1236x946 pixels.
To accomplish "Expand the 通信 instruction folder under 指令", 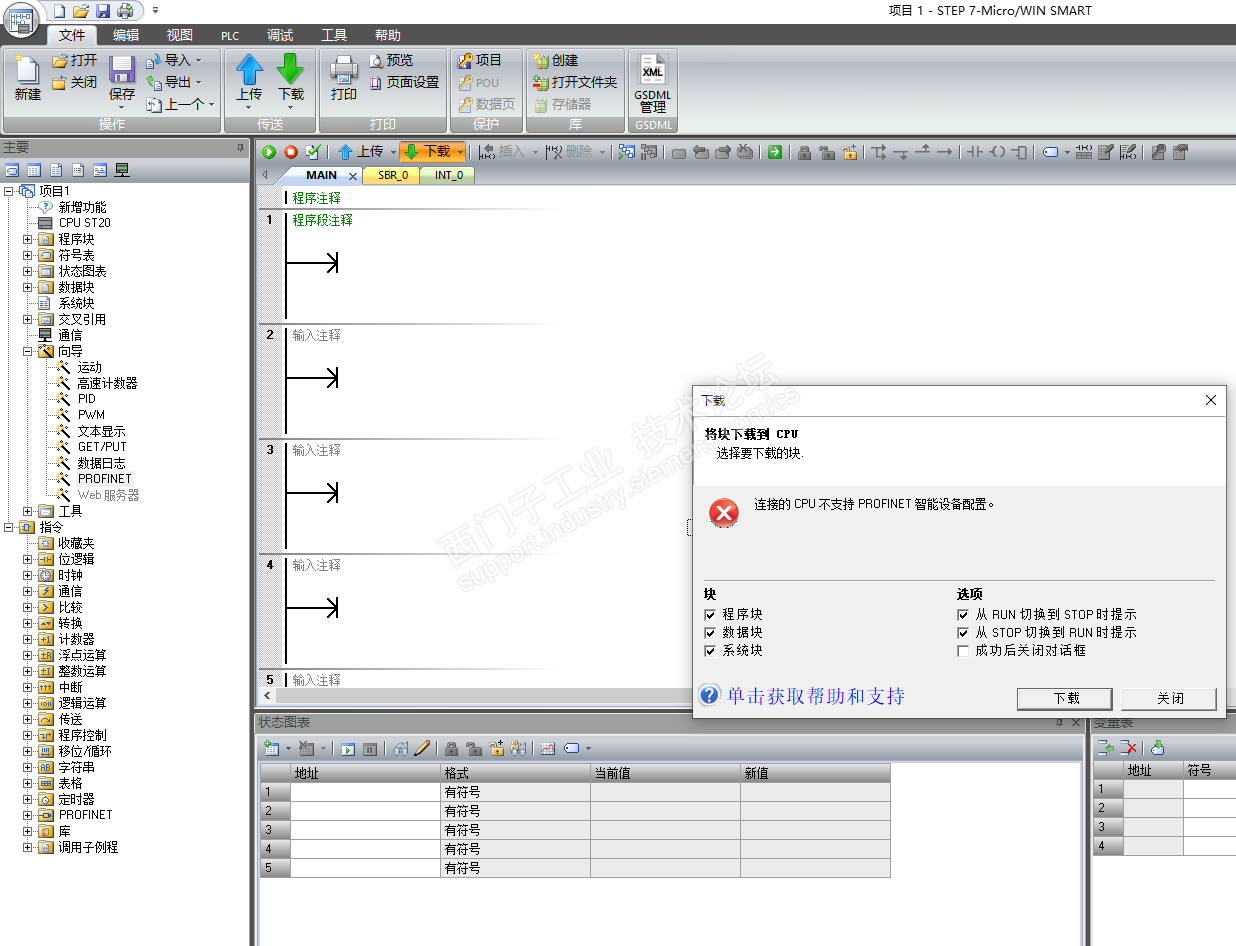I will [x=28, y=591].
